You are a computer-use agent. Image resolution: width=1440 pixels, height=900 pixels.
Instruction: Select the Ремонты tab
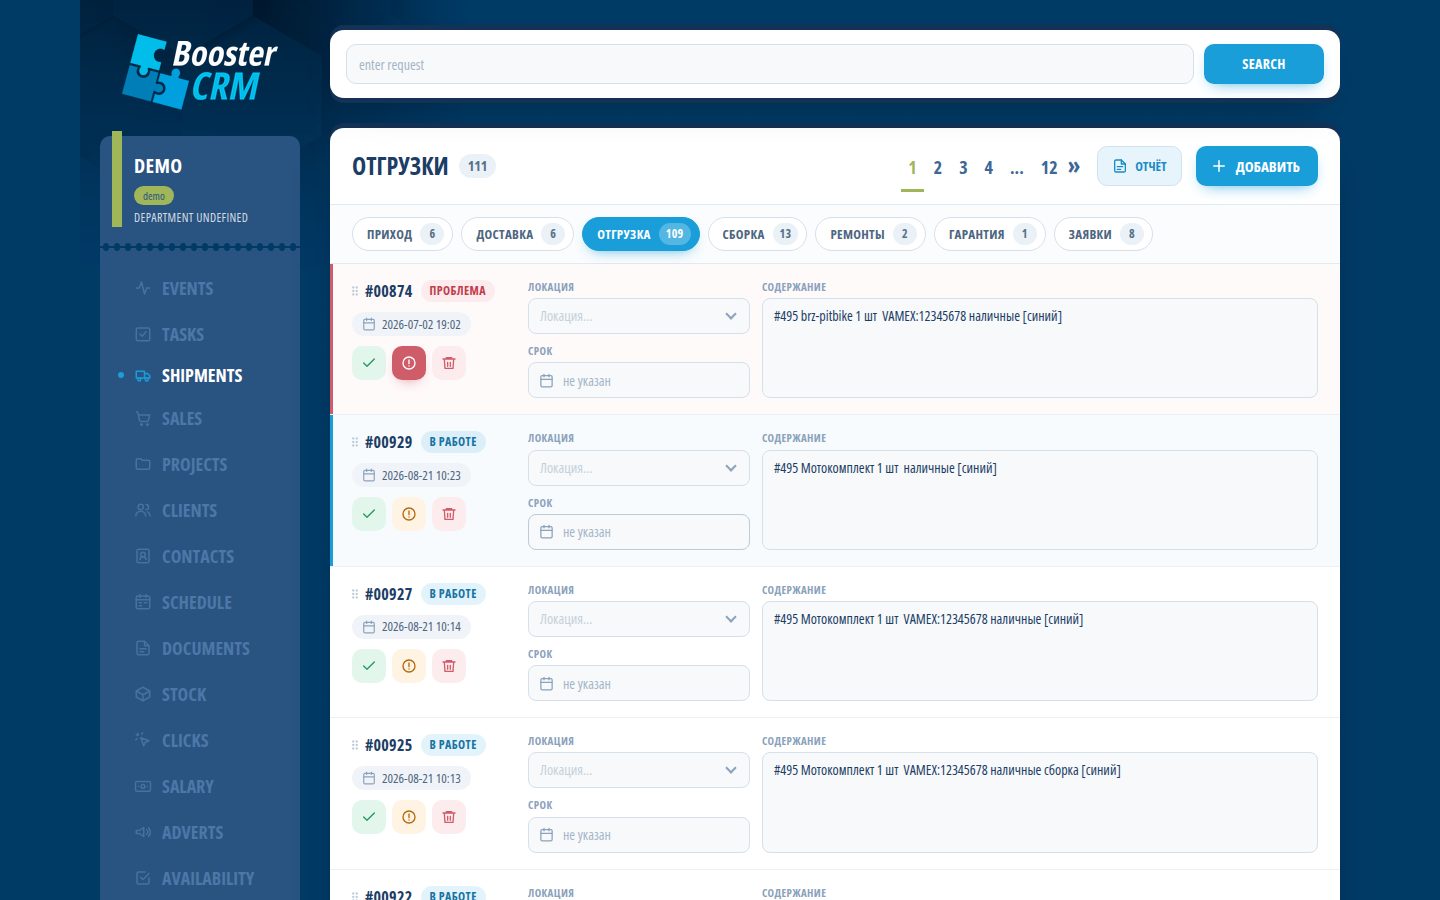pyautogui.click(x=870, y=234)
